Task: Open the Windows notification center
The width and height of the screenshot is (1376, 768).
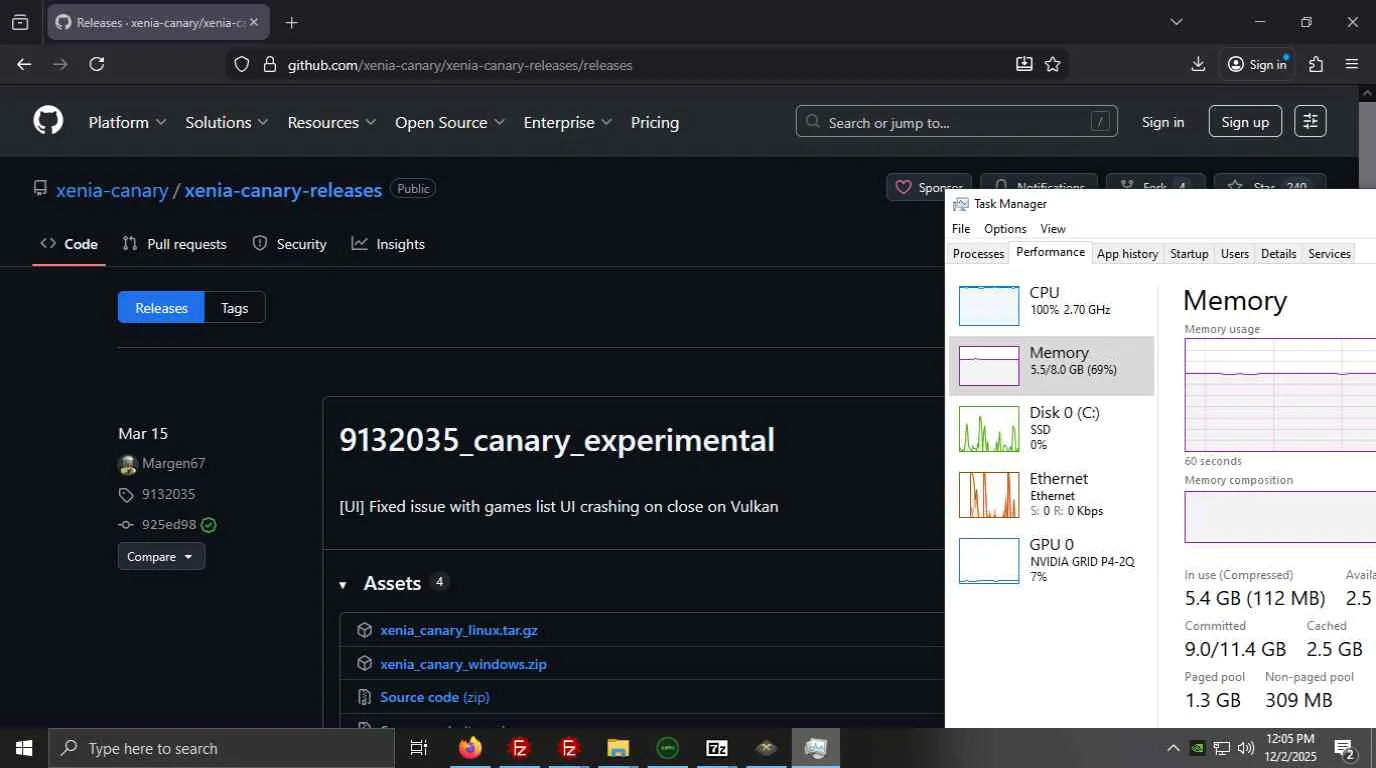Action: (1344, 748)
